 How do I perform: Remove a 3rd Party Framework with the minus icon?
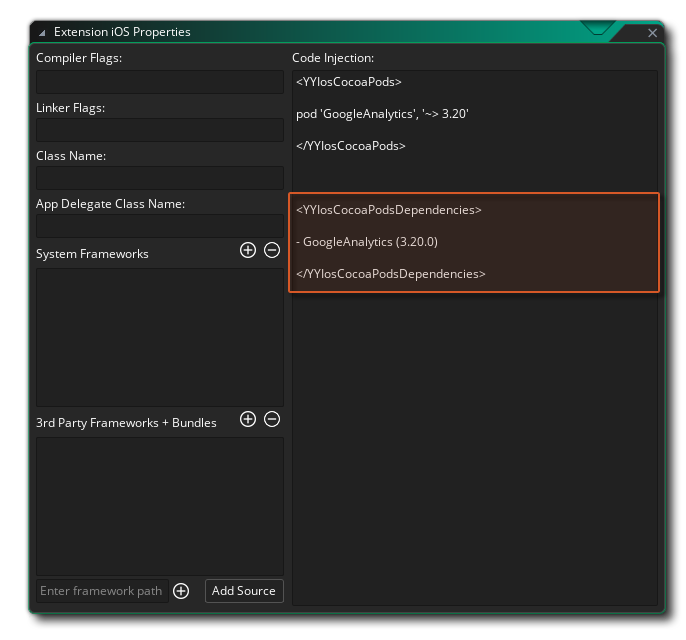tap(272, 419)
